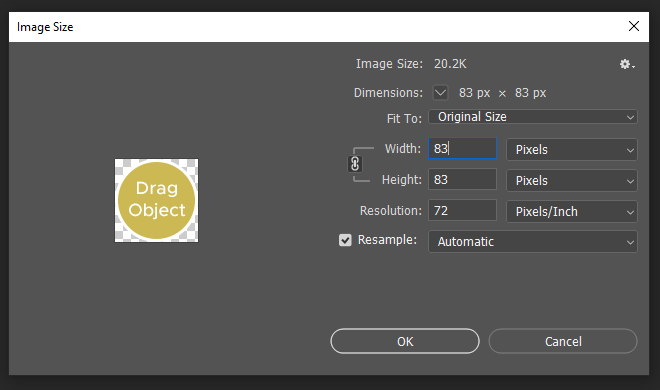Expand the Resample method dropdown
The width and height of the screenshot is (660, 390).
533,241
